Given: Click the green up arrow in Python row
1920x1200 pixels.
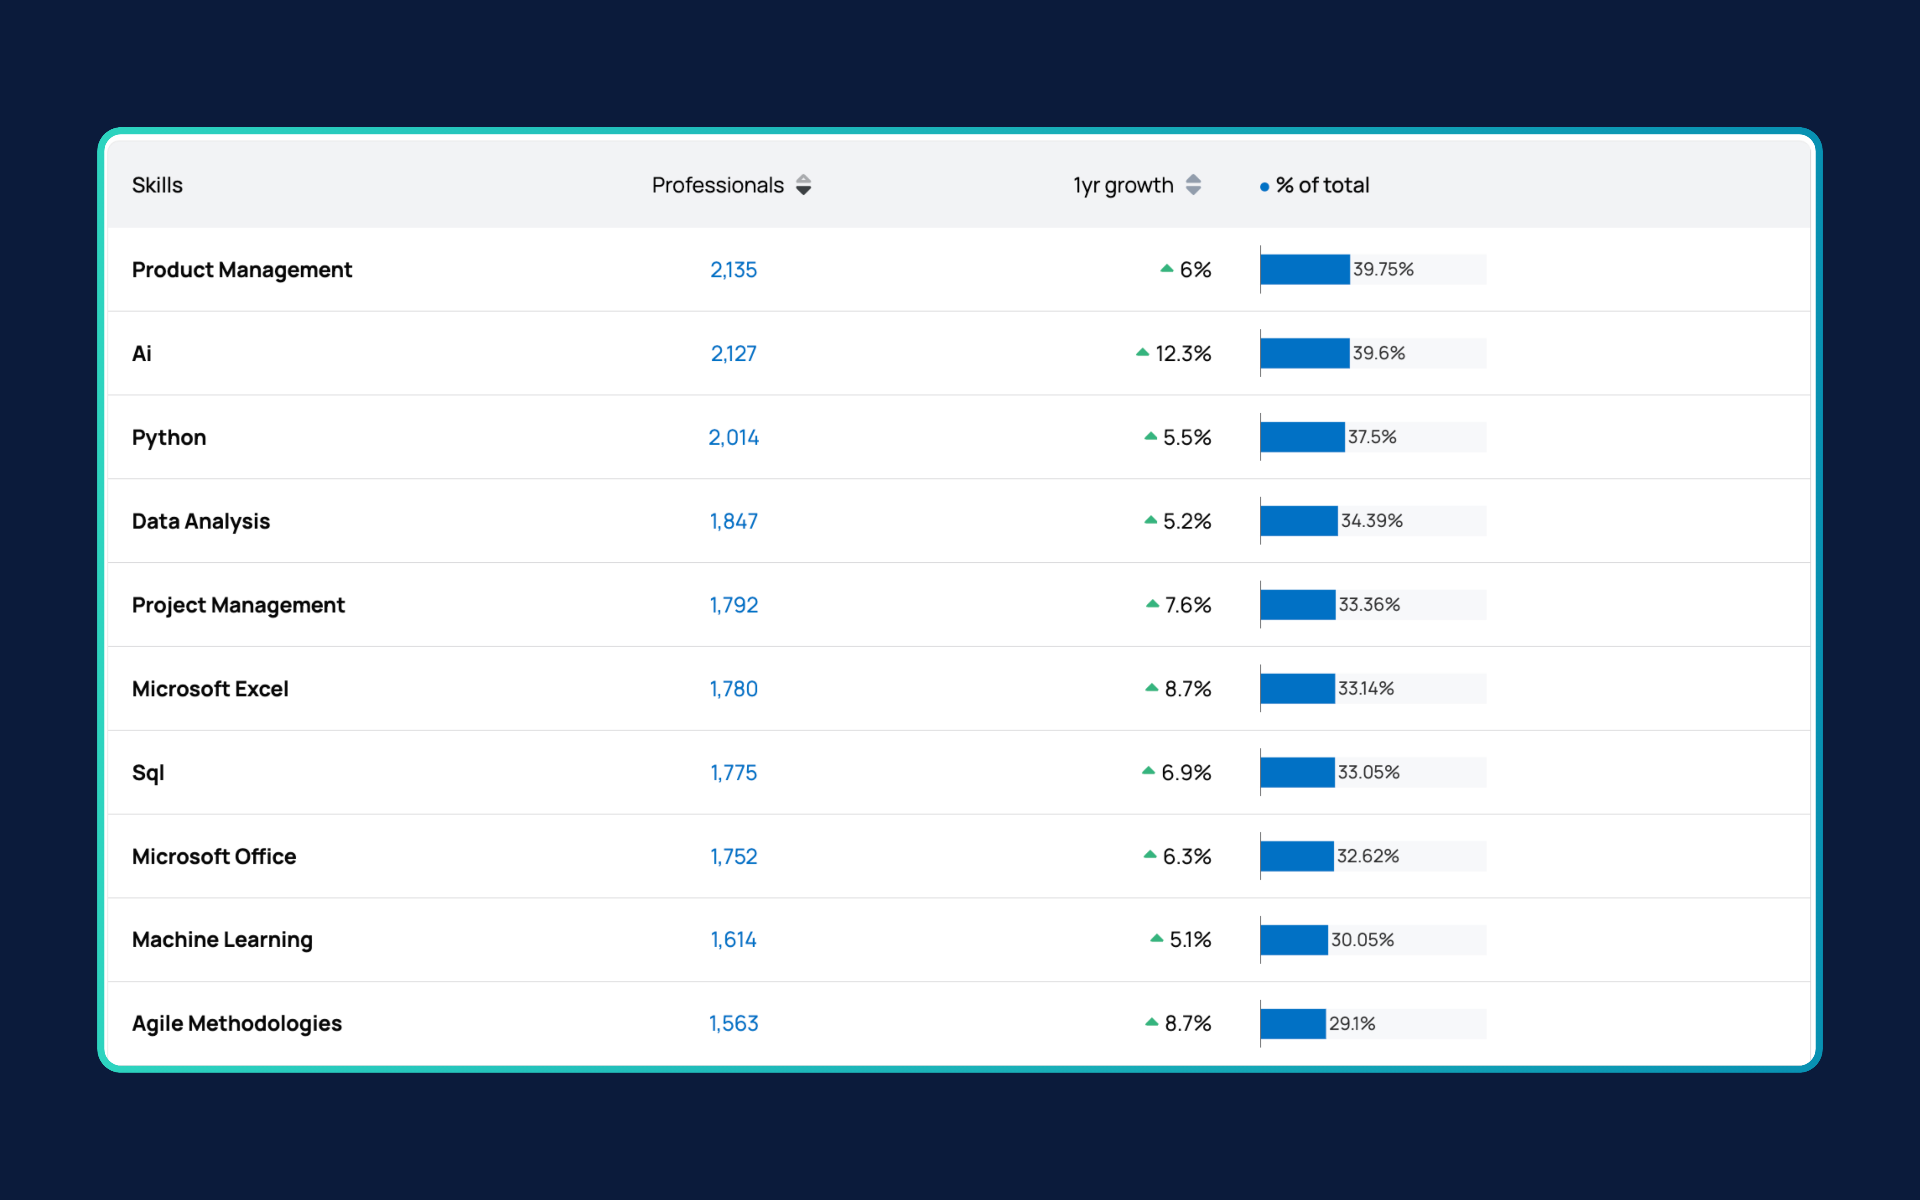Looking at the screenshot, I should [x=1150, y=436].
